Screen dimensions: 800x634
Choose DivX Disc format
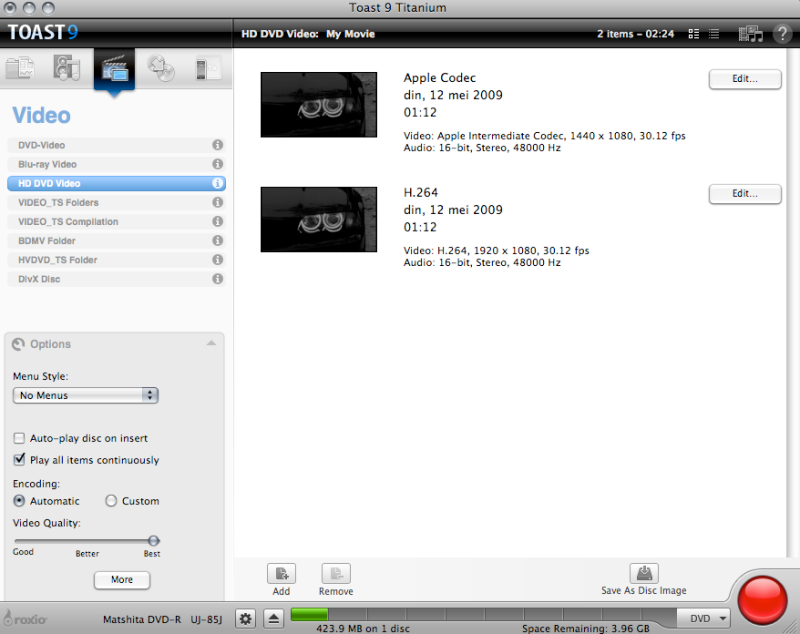116,278
